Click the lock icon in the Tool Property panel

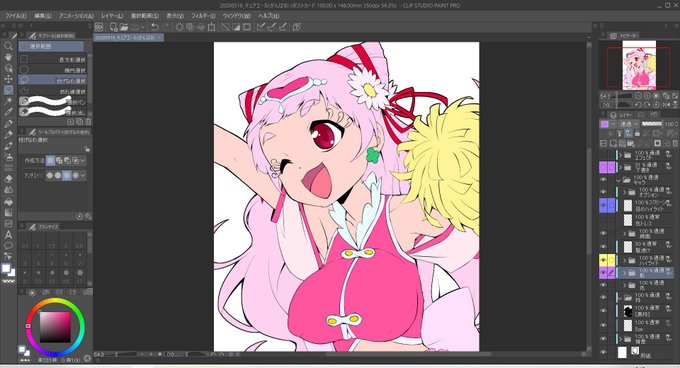[x=87, y=149]
